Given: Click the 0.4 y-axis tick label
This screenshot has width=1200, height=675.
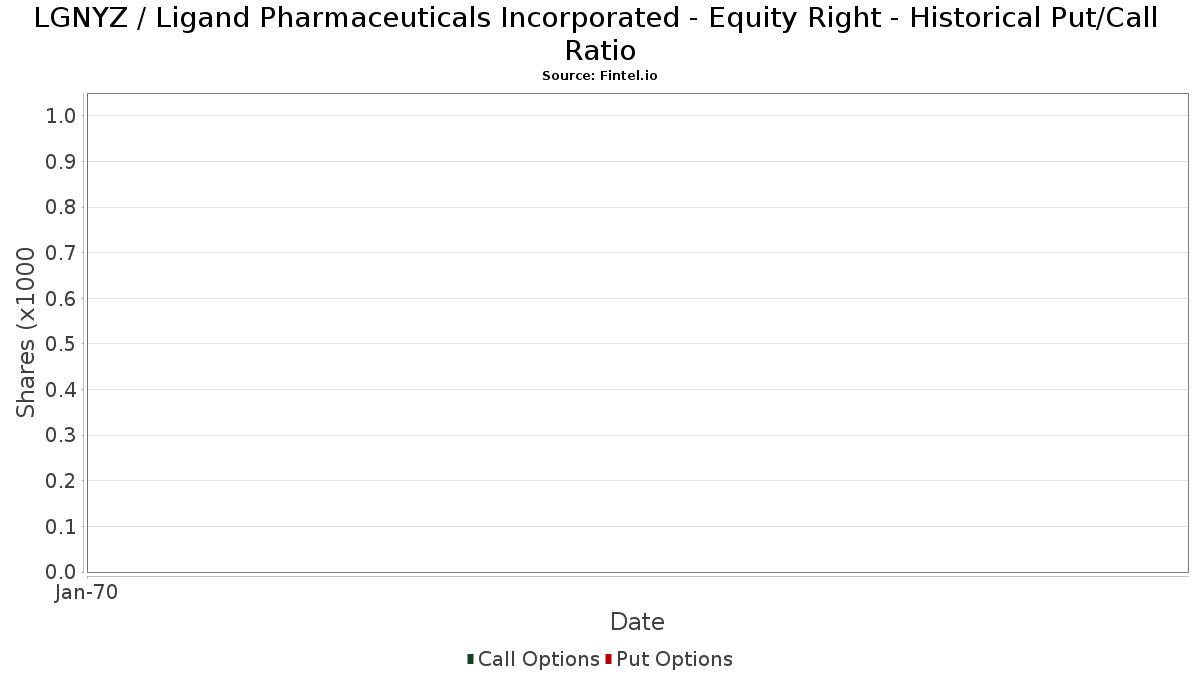Looking at the screenshot, I should coord(61,390).
